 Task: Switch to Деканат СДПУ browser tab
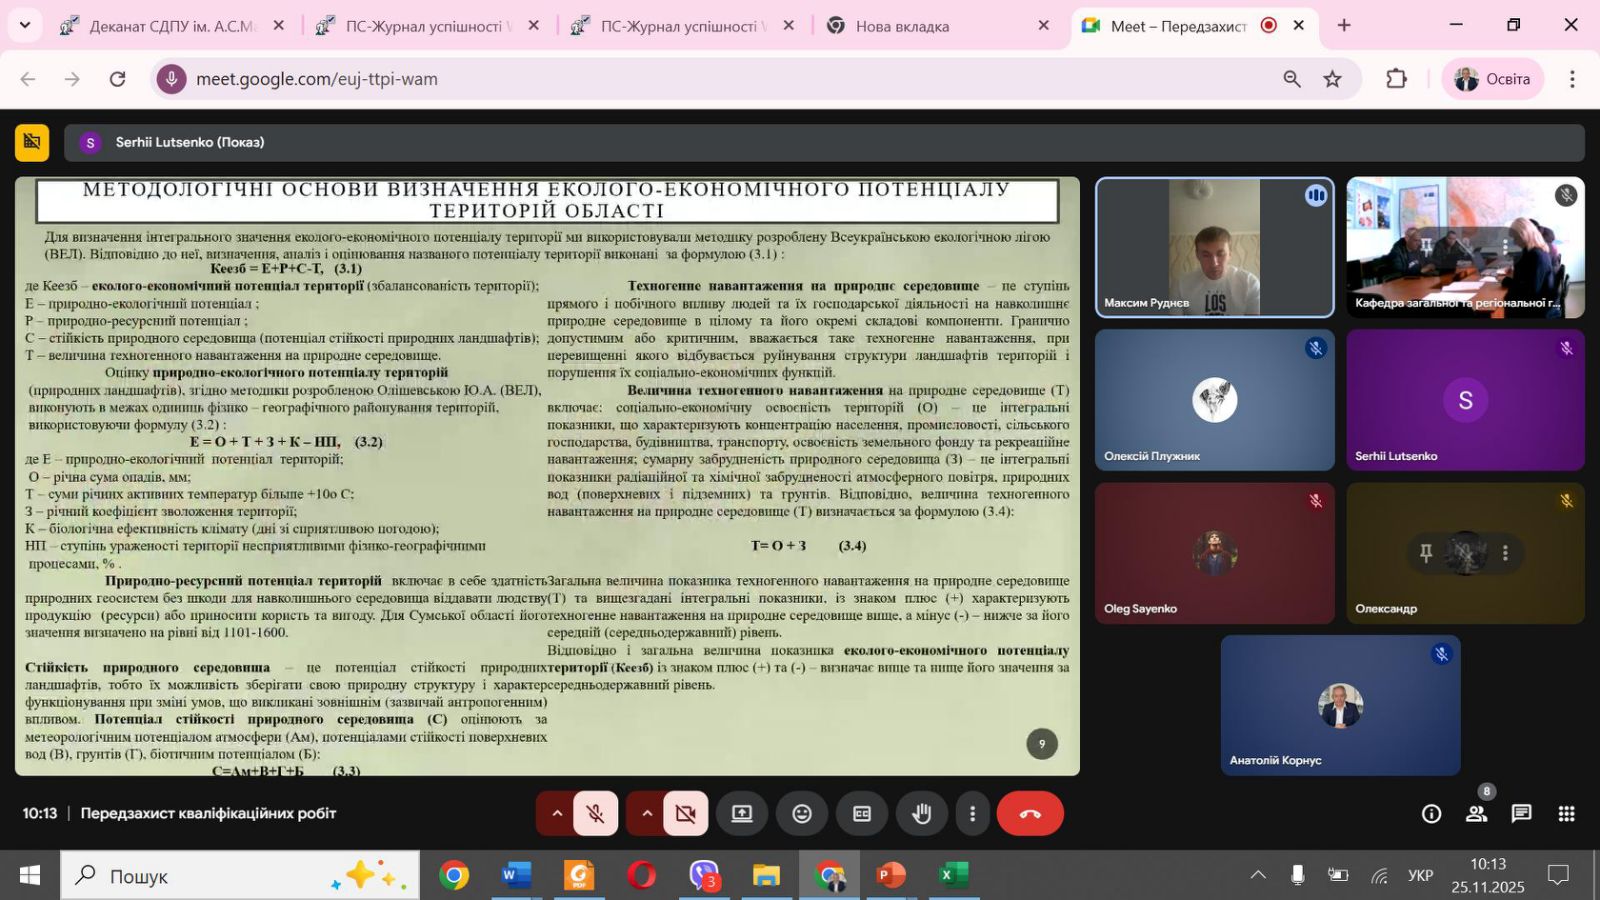pyautogui.click(x=170, y=26)
